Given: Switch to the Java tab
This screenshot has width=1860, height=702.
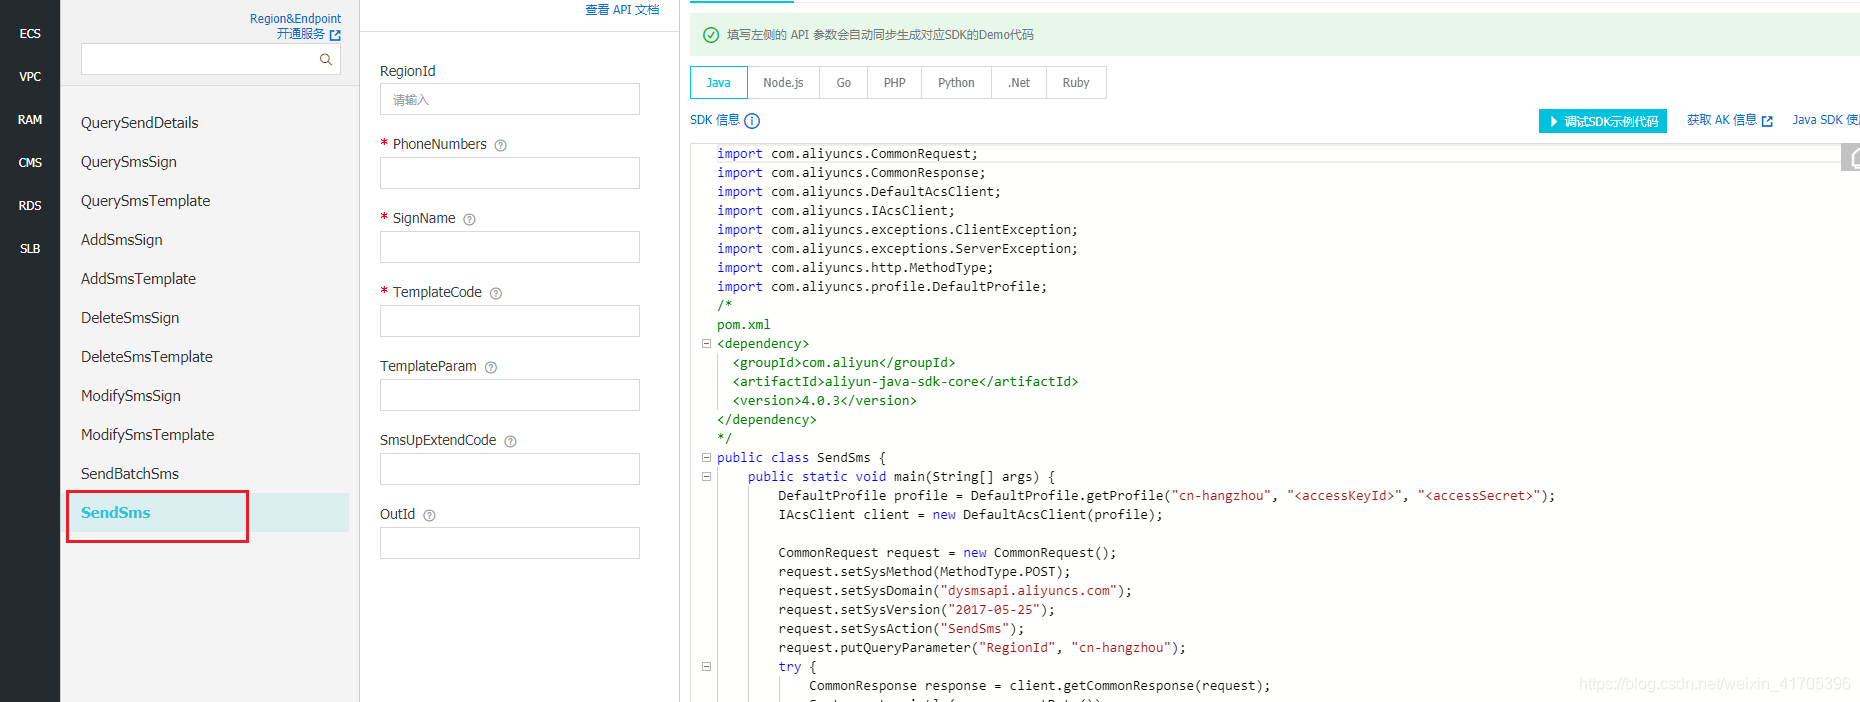Looking at the screenshot, I should [719, 83].
